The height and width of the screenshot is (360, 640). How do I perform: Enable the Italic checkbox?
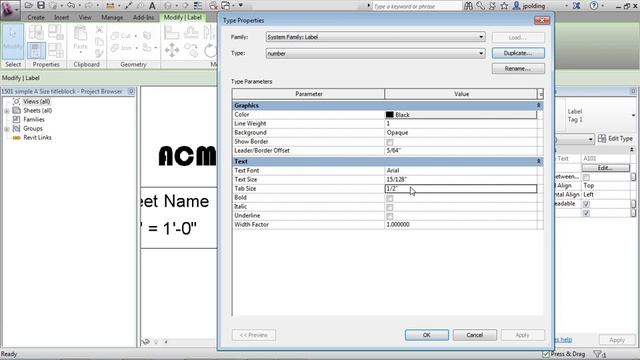click(x=390, y=207)
